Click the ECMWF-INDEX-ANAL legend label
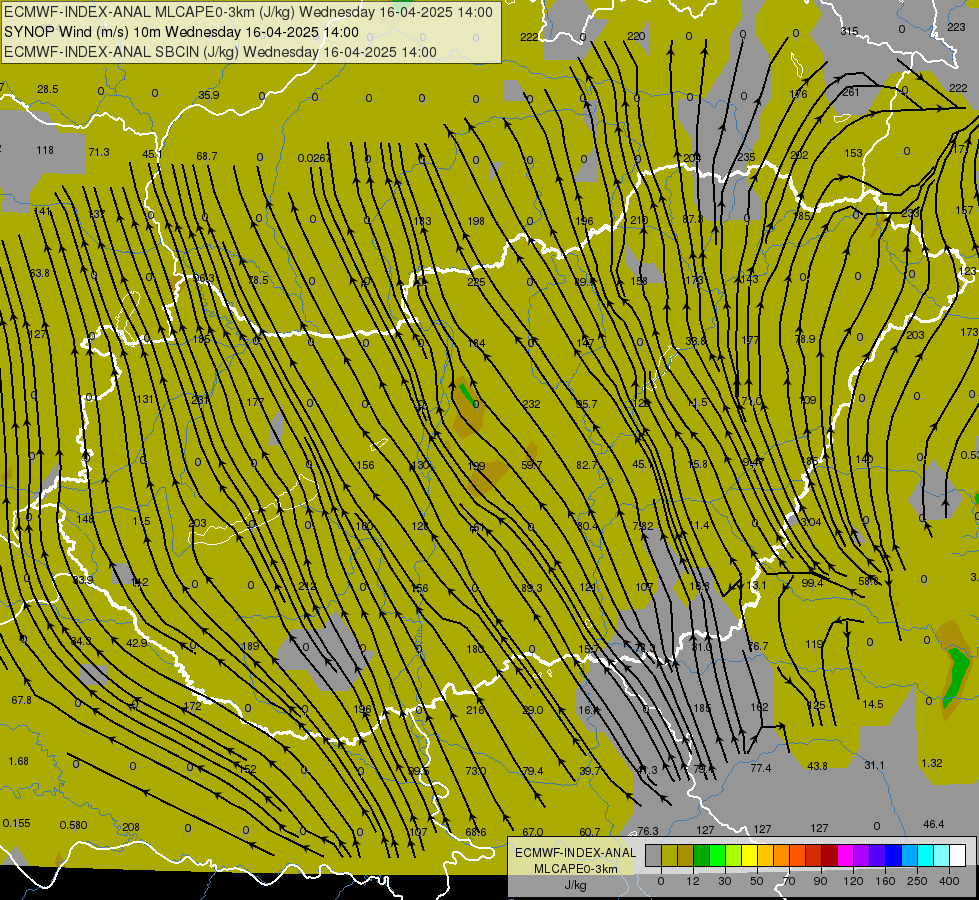The width and height of the screenshot is (979, 900). [x=575, y=853]
